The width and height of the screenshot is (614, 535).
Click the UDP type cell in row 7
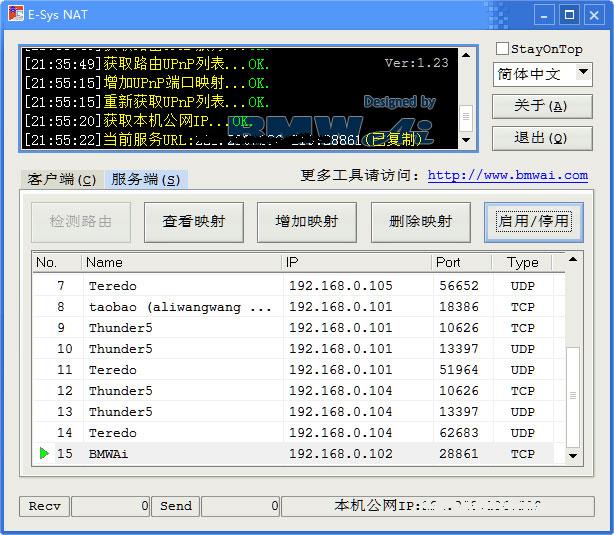pos(523,286)
